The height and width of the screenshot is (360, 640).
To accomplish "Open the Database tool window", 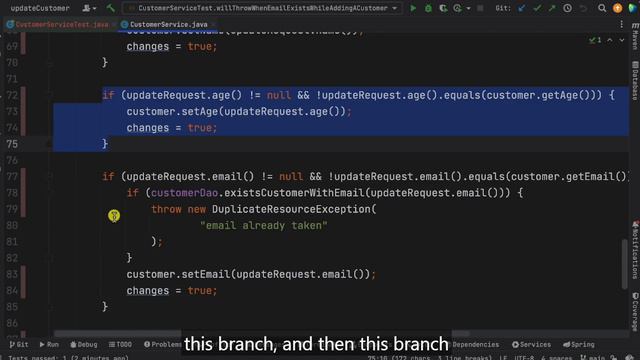I will (x=635, y=81).
